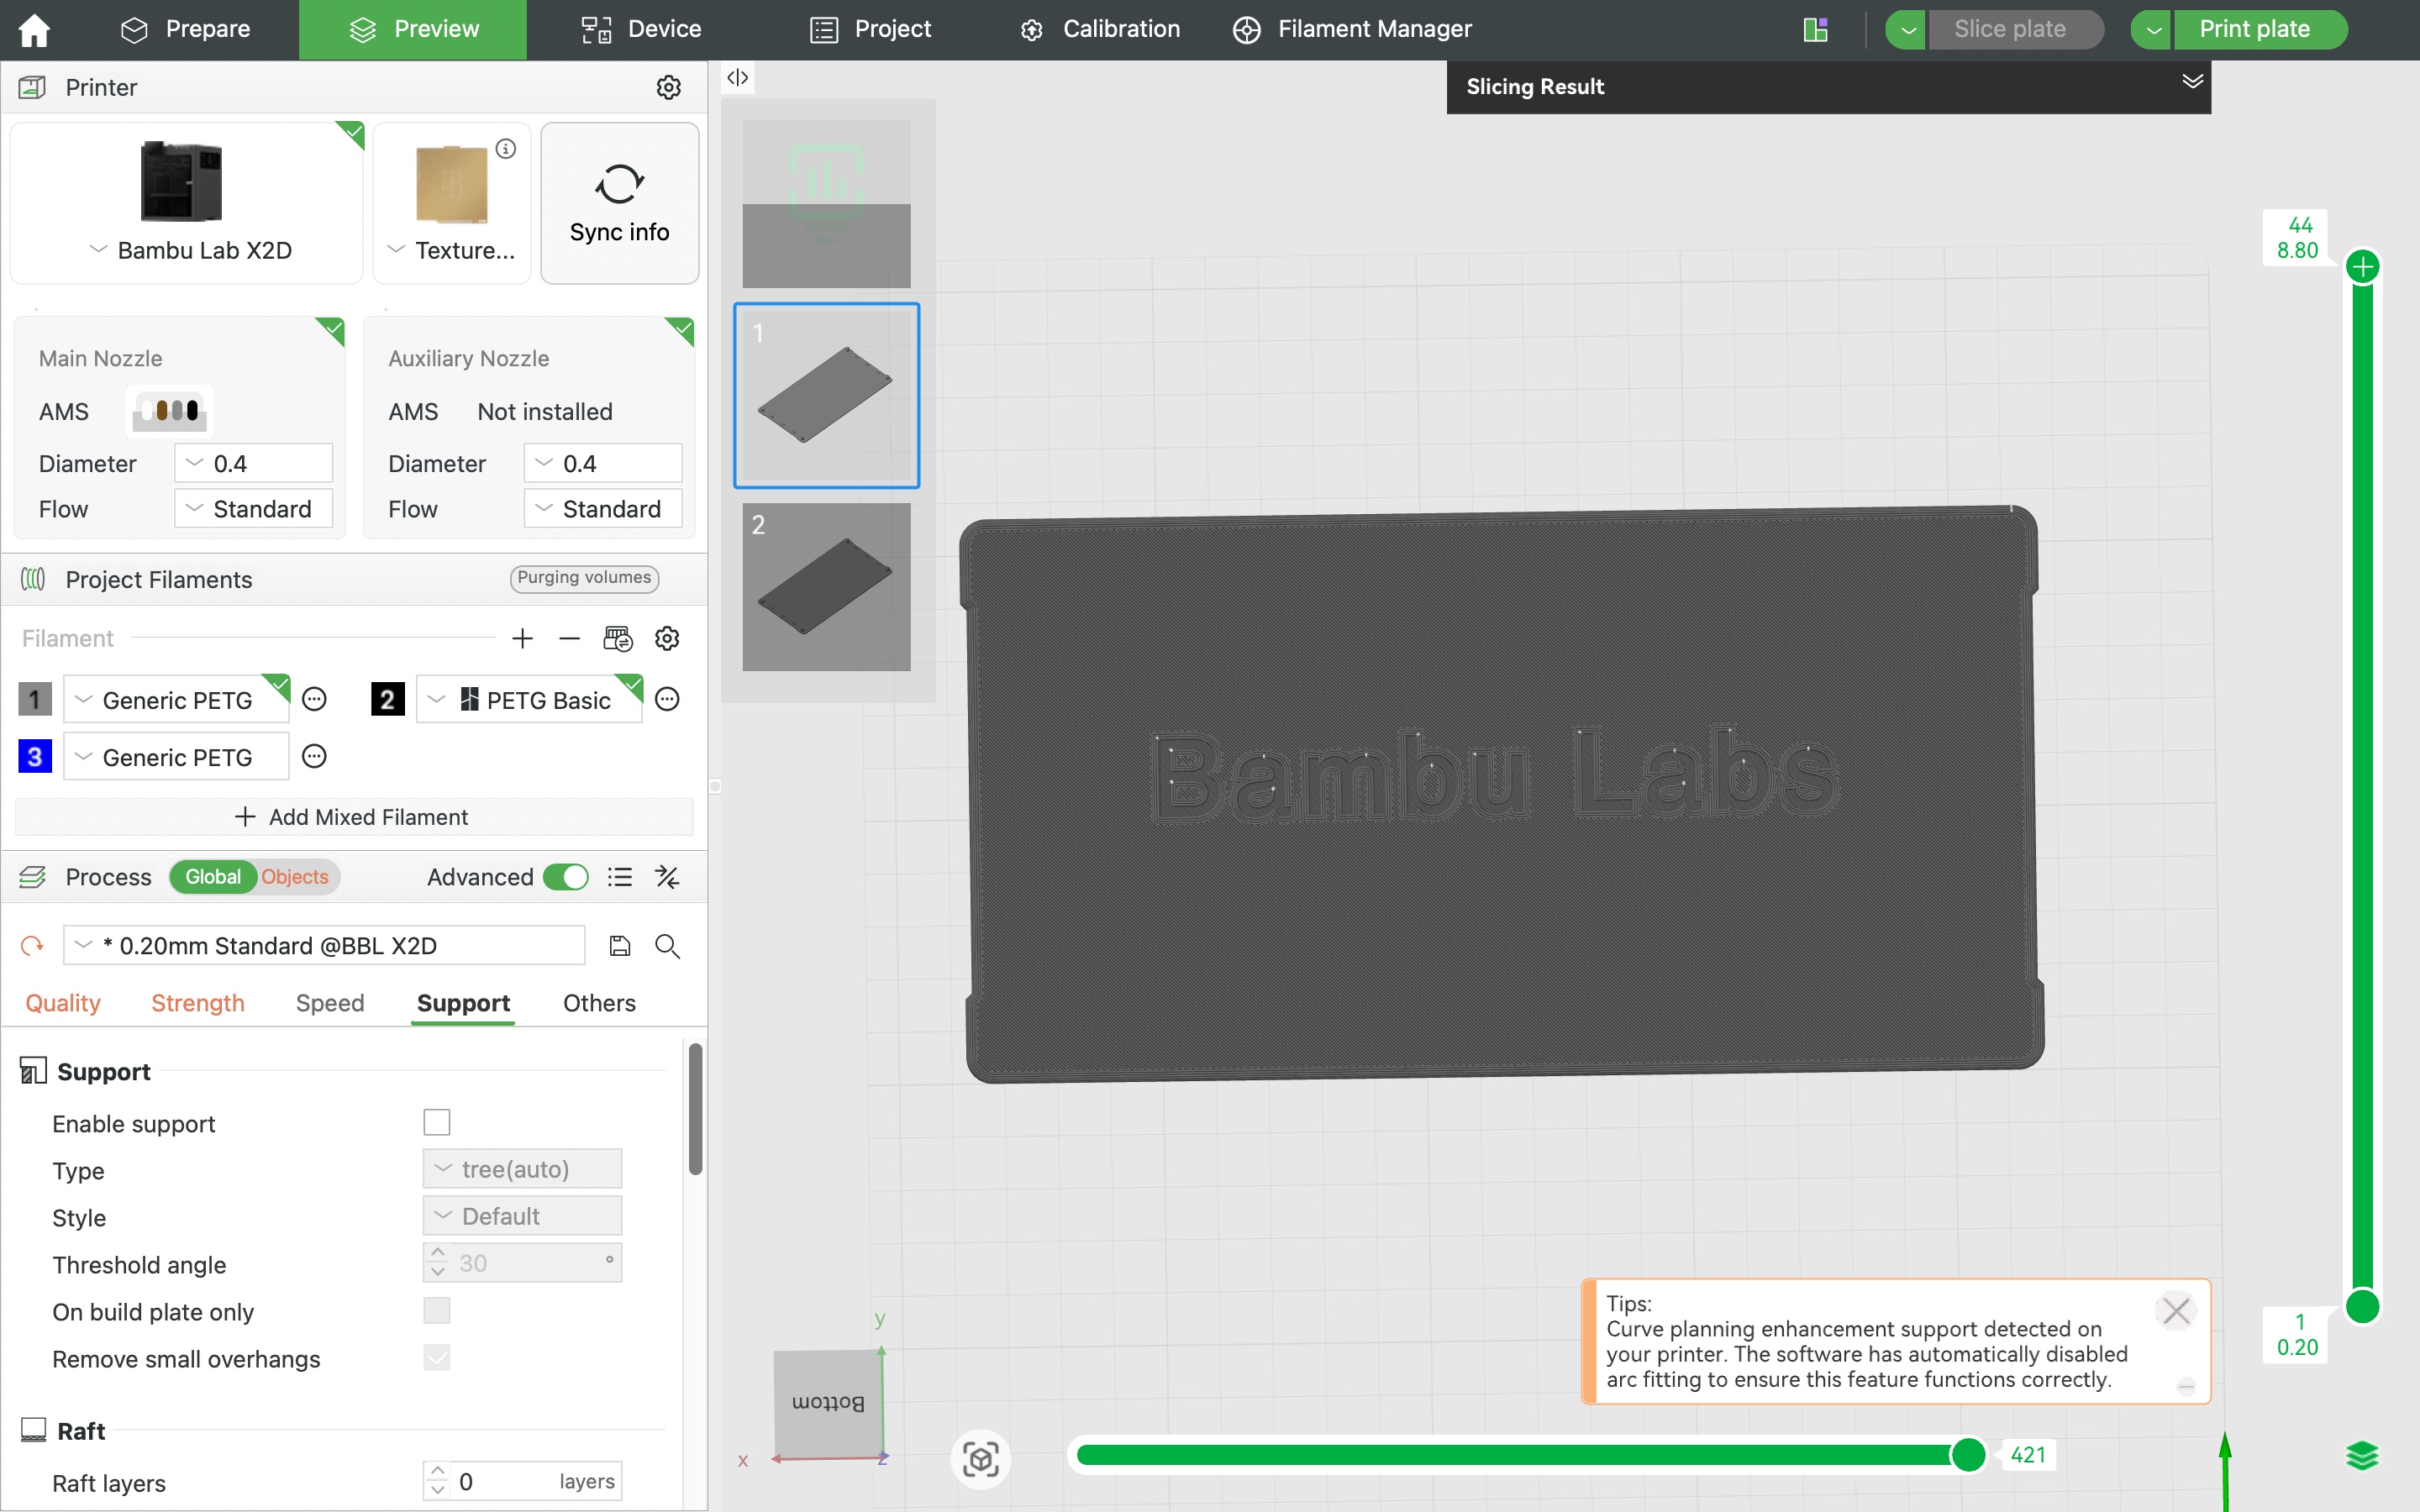Screen dimensions: 2420x1512
Task: Collapse the sidebar panel arrows icon
Action: [x=737, y=78]
